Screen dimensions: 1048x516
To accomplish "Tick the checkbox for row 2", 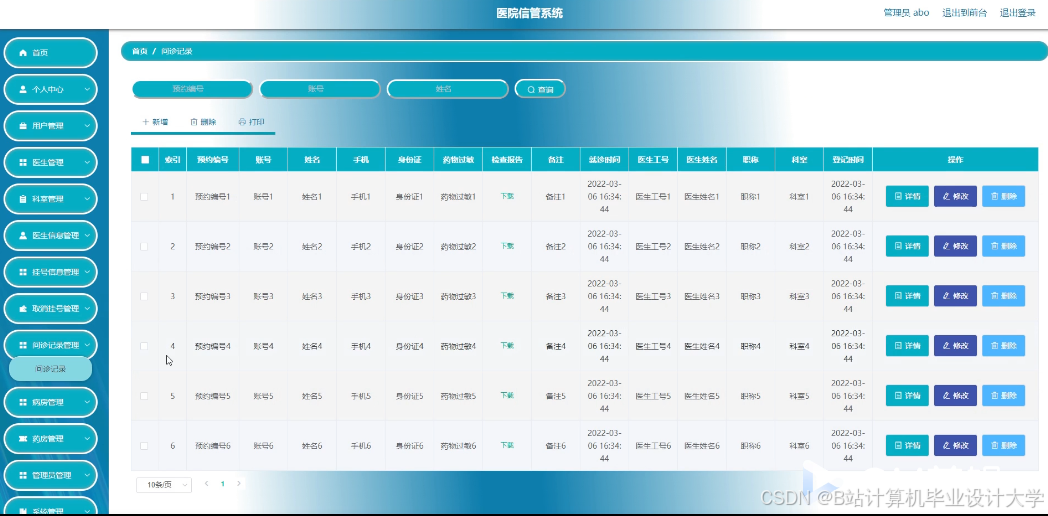I will (144, 246).
